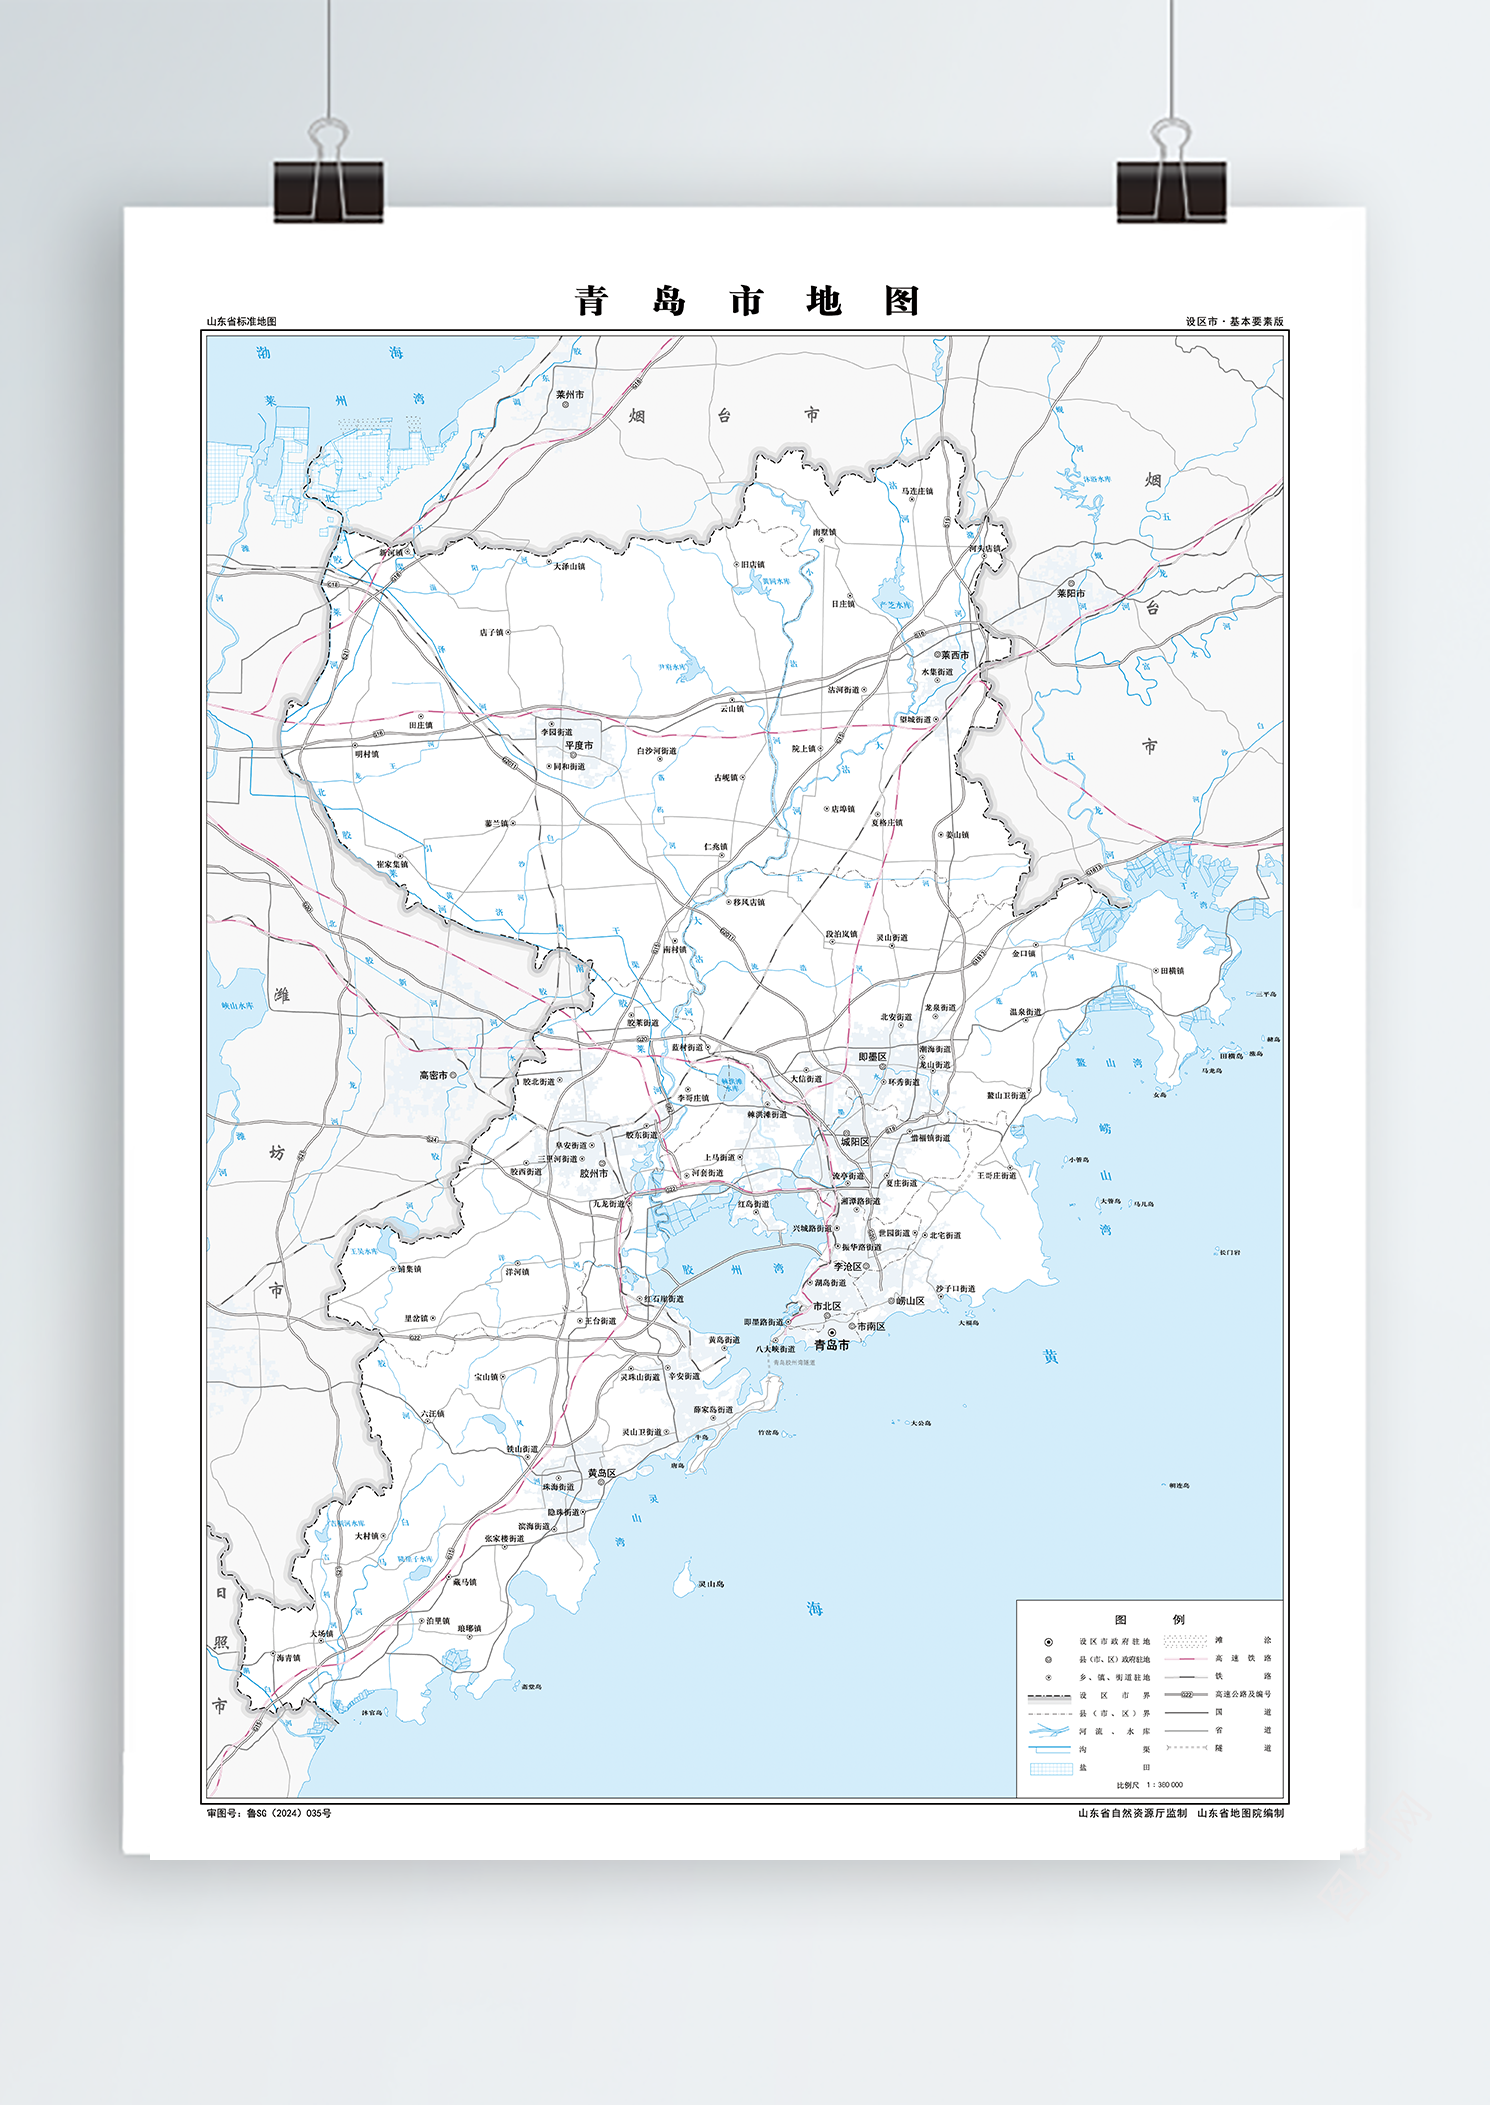Click the 洋河镇 town label
Screen dimensions: 1490x2105
[x=518, y=1272]
